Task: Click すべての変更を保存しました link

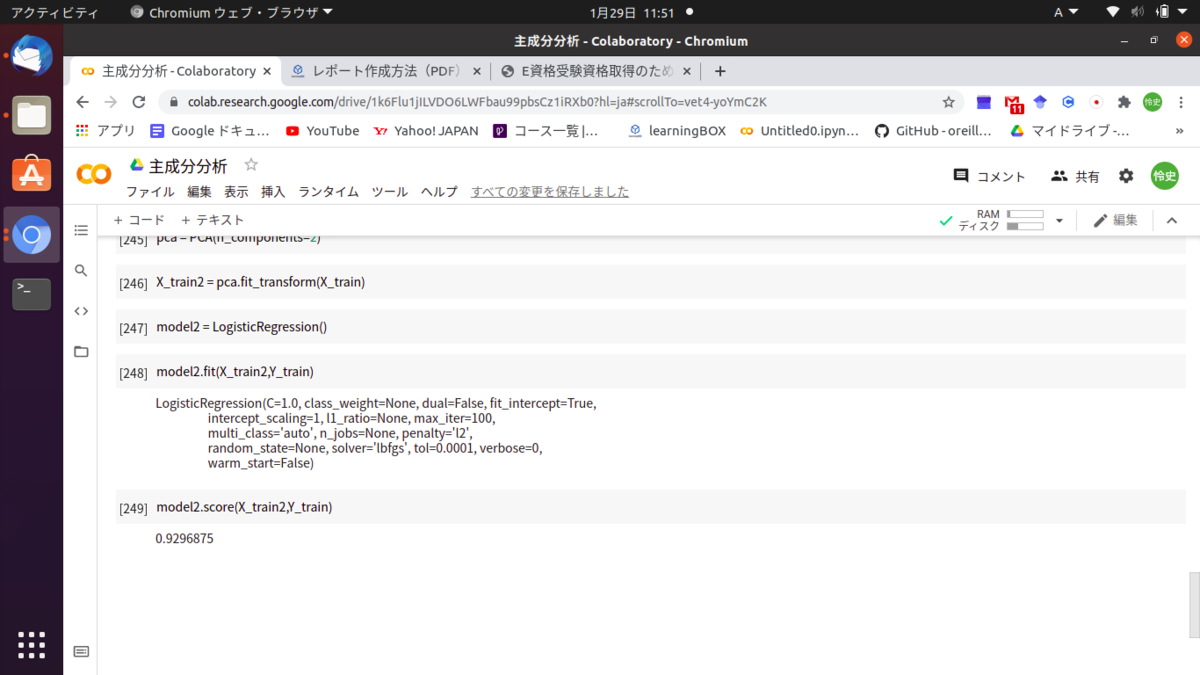Action: 550,192
